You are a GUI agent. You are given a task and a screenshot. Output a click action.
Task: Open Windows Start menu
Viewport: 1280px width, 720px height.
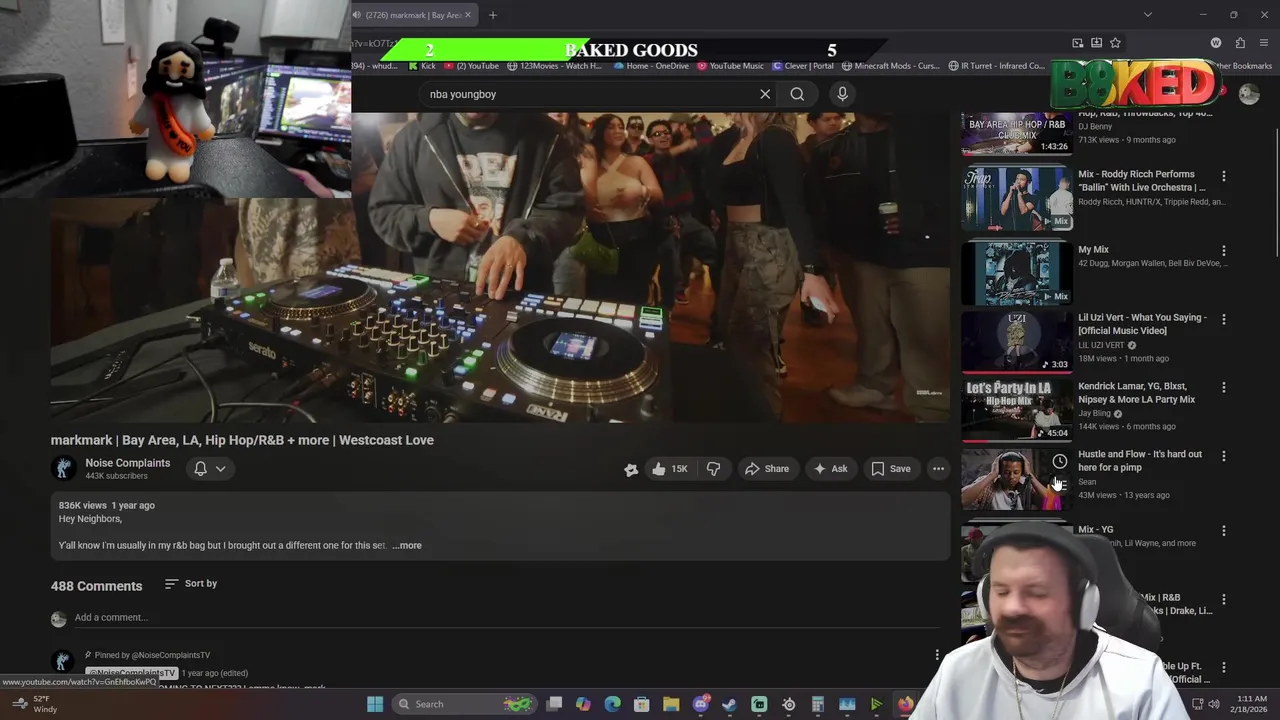375,704
